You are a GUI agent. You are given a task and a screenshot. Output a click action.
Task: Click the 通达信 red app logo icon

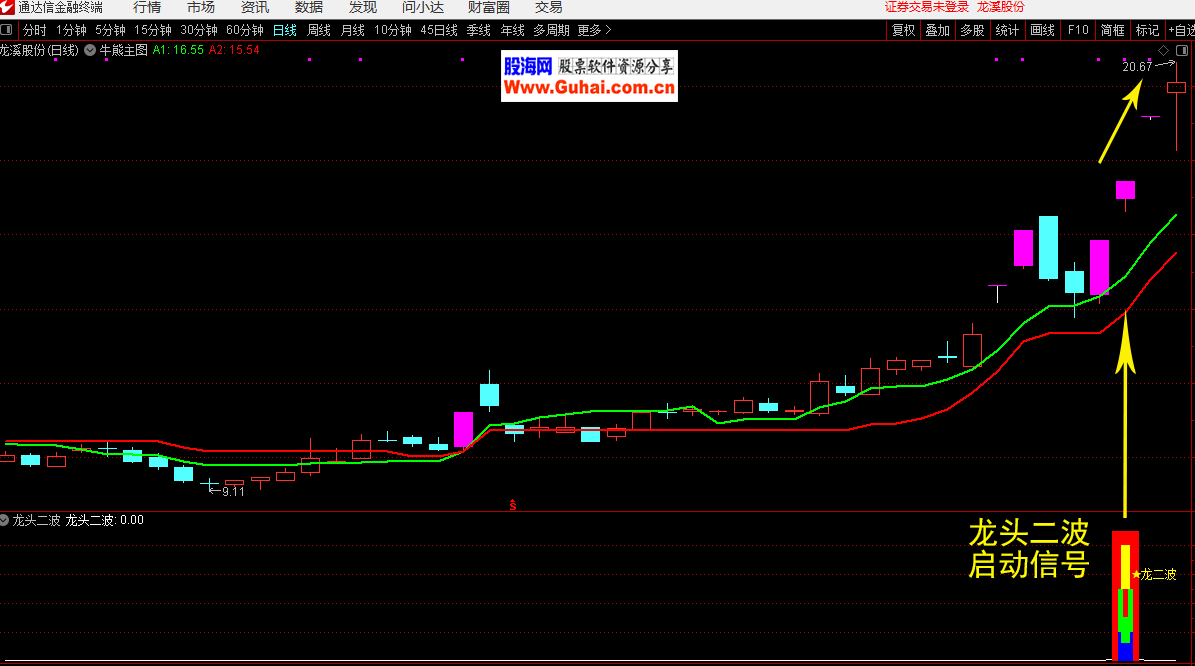point(8,7)
